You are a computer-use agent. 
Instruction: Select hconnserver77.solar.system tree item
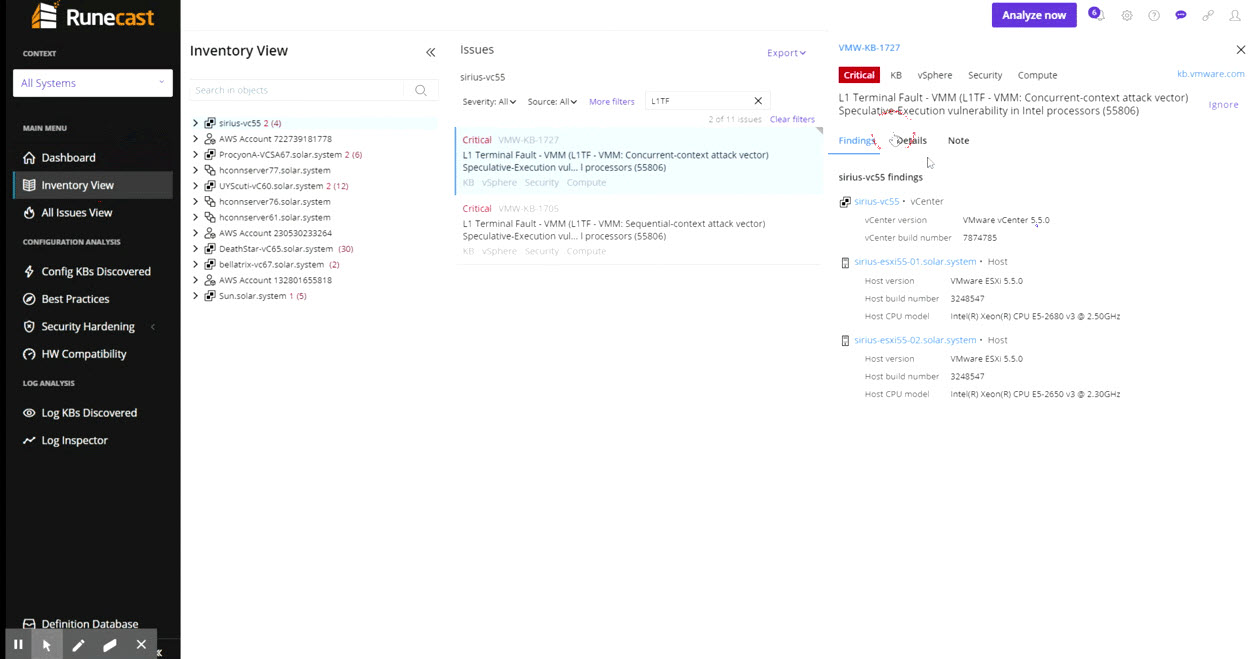(274, 171)
